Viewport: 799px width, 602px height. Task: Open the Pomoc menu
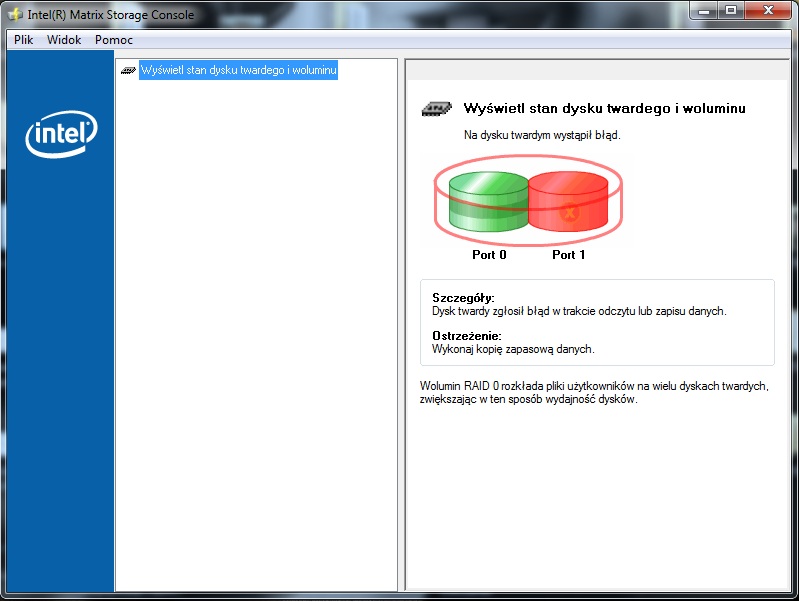coord(114,40)
